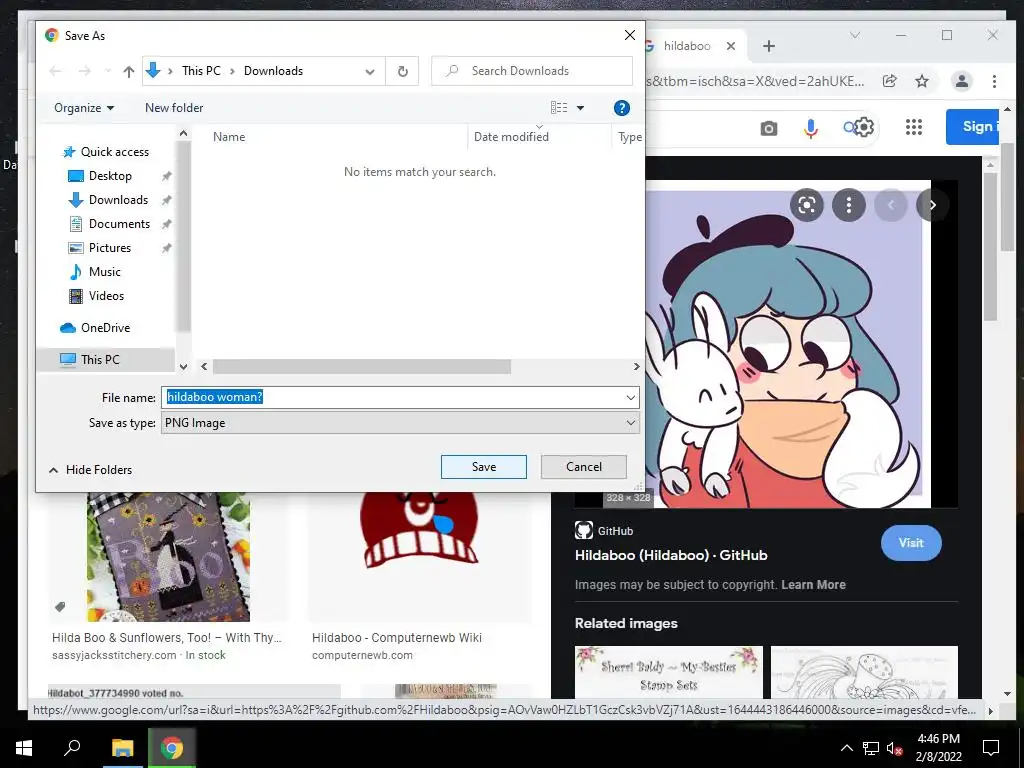Change view layout icon in Save As
This screenshot has height=768, width=1024.
pos(559,108)
